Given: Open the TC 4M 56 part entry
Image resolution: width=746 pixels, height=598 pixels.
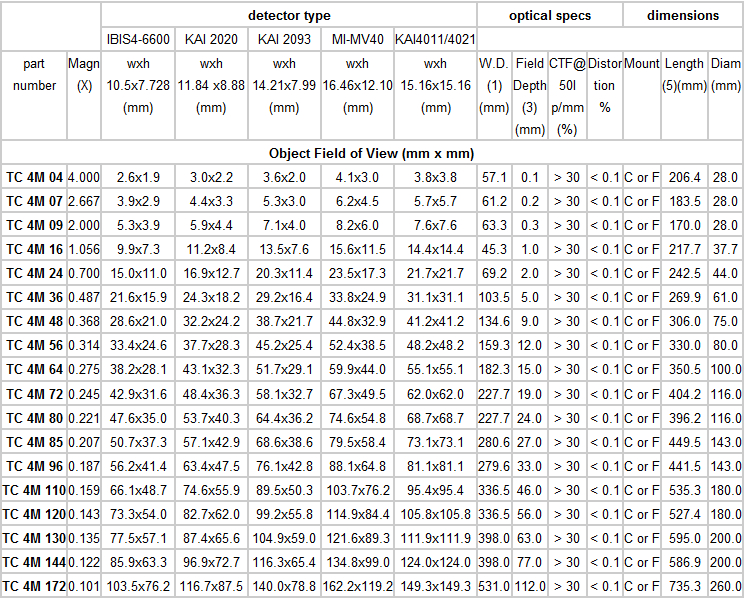Looking at the screenshot, I should [35, 345].
